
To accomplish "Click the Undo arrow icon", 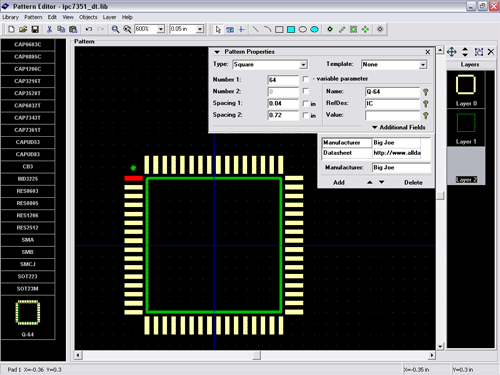I will (89, 30).
